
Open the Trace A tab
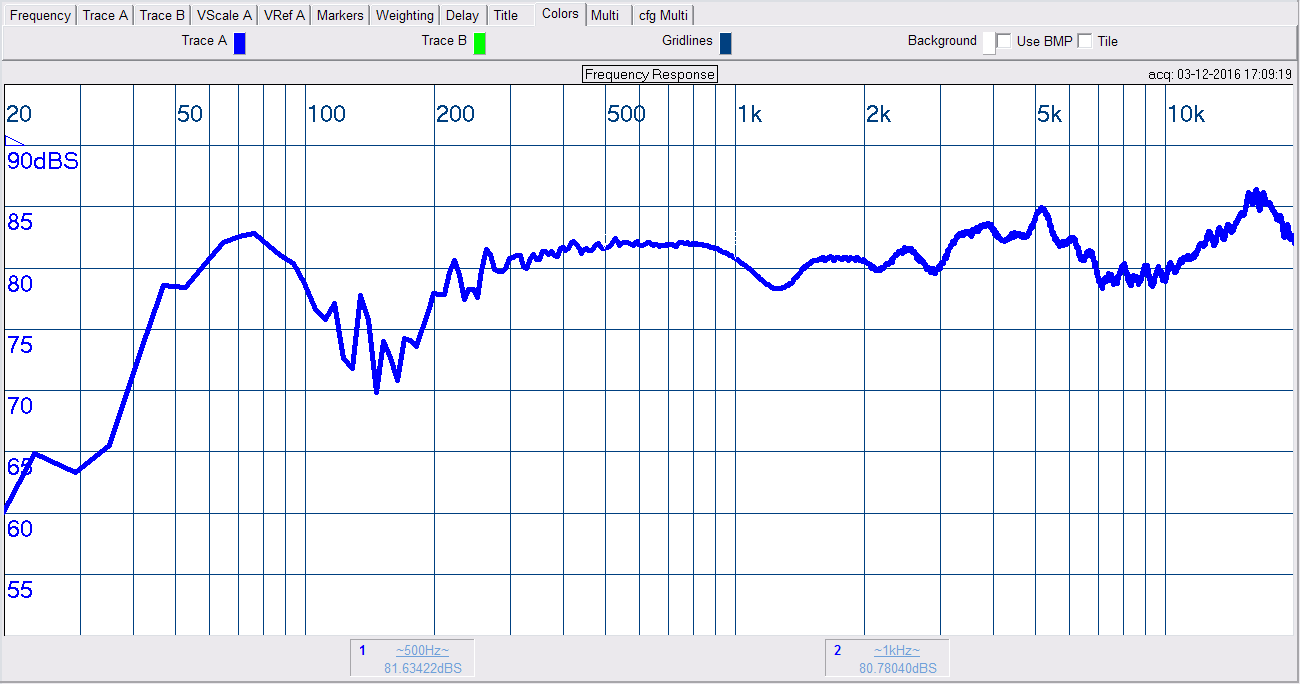point(105,15)
